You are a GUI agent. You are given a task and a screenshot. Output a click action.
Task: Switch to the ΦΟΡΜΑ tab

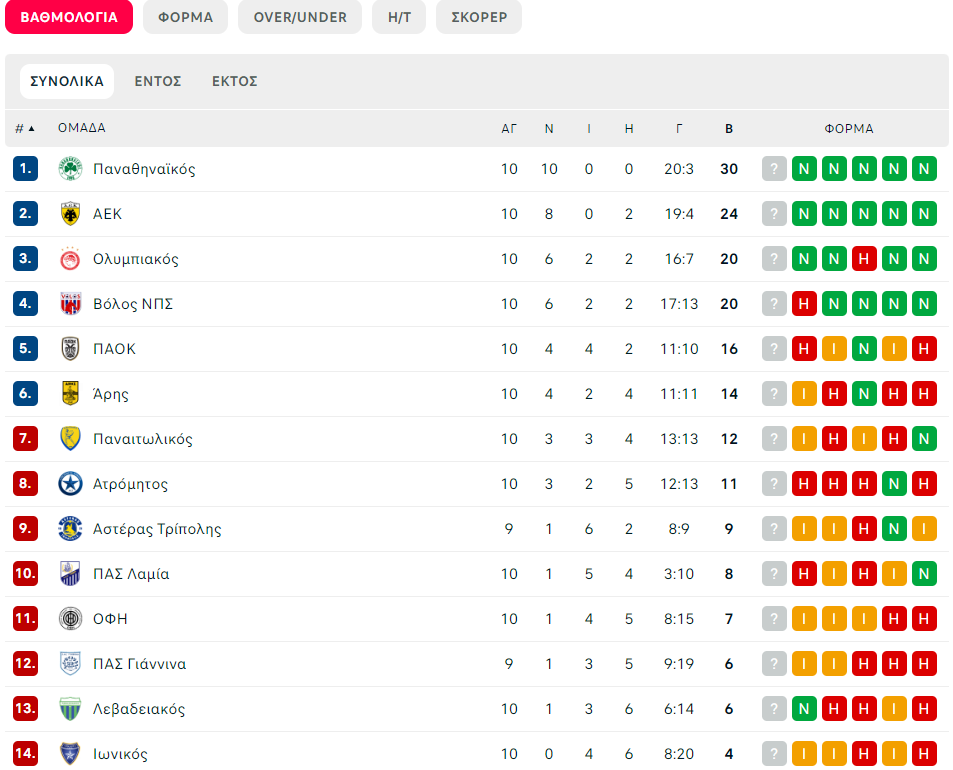[x=185, y=17]
